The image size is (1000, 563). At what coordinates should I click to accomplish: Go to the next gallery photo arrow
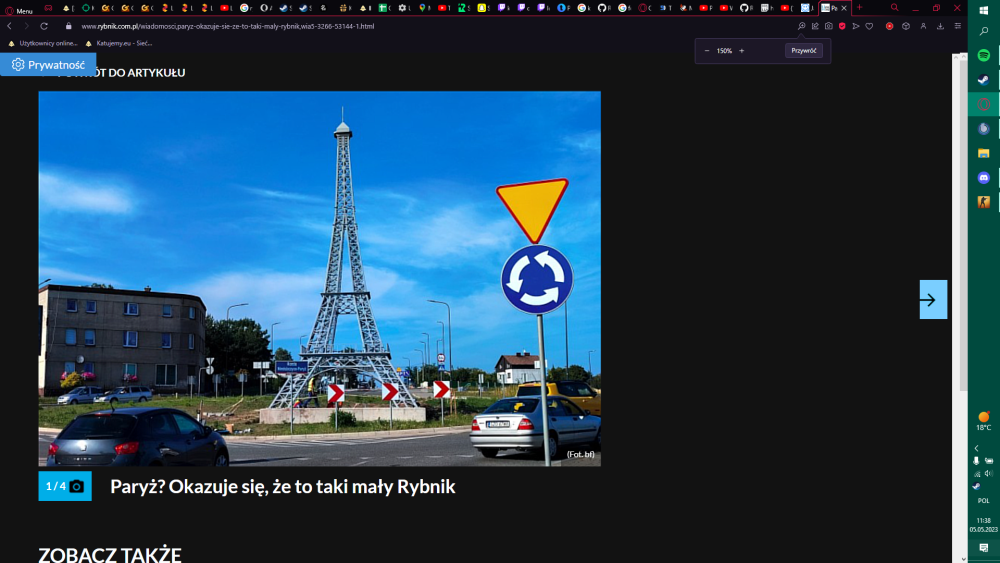click(933, 299)
